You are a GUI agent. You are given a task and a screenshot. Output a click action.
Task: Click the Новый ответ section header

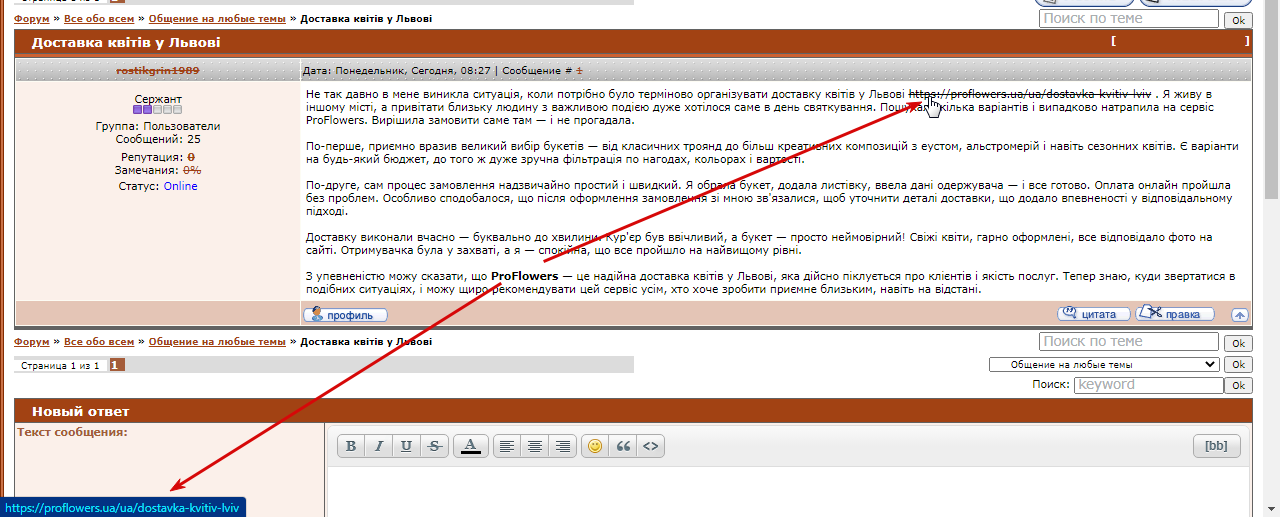[x=634, y=411]
